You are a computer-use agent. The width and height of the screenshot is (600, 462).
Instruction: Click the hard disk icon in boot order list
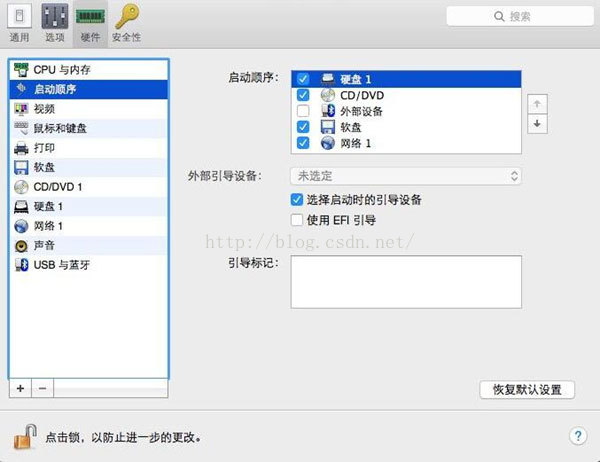click(x=328, y=79)
